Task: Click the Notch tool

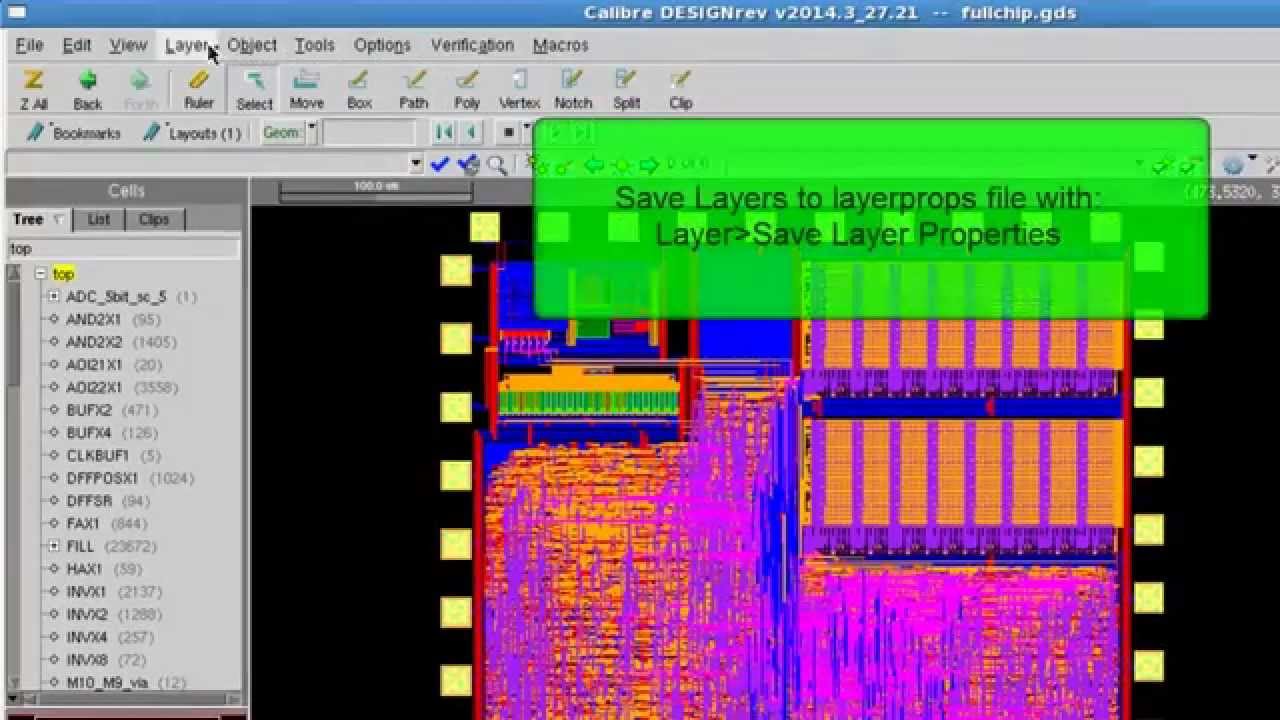Action: [573, 89]
